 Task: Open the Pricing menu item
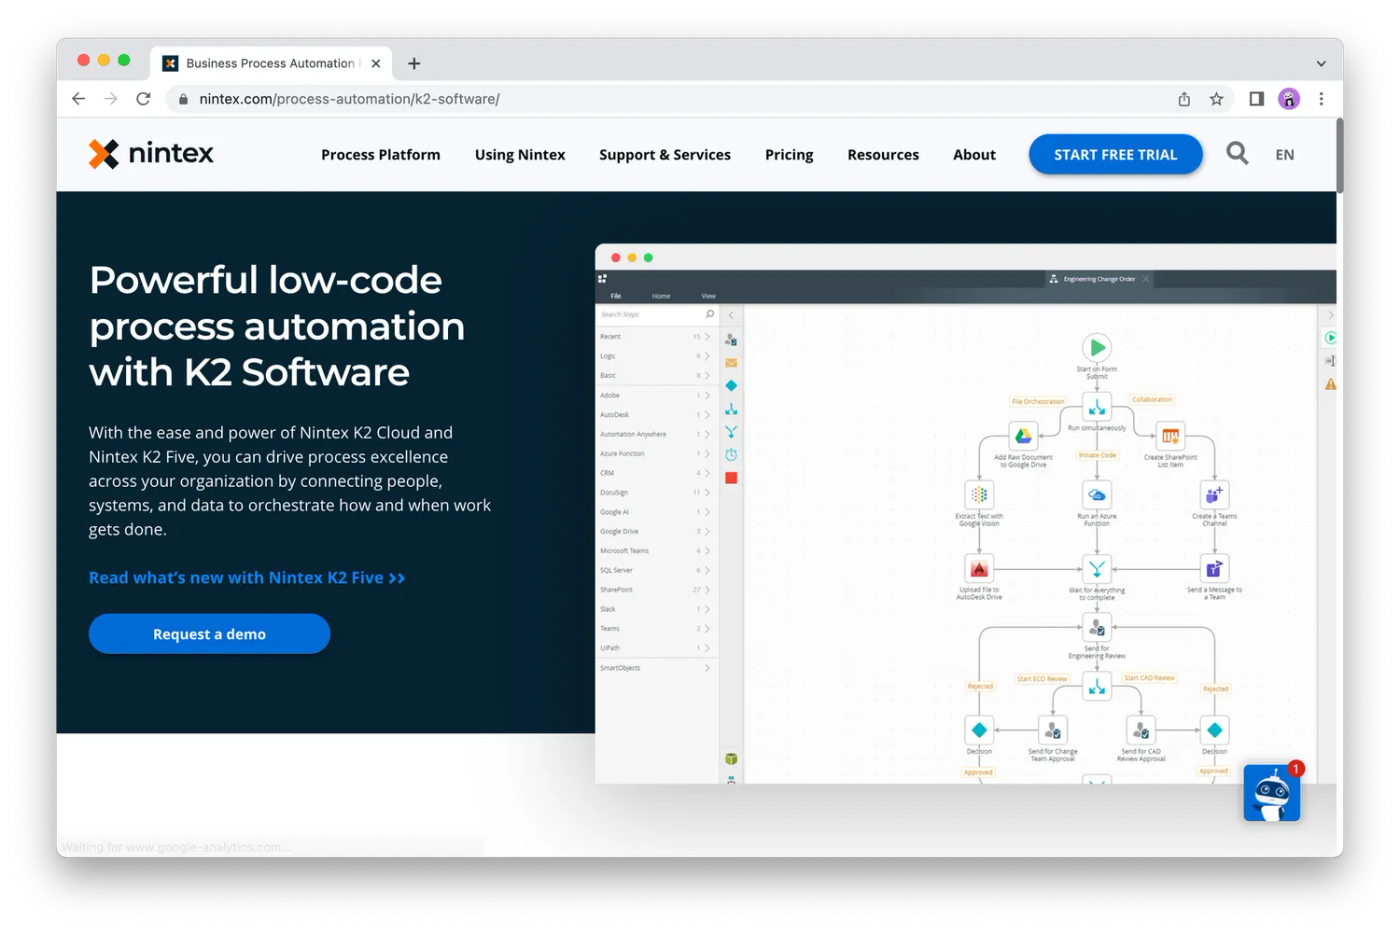tap(788, 155)
